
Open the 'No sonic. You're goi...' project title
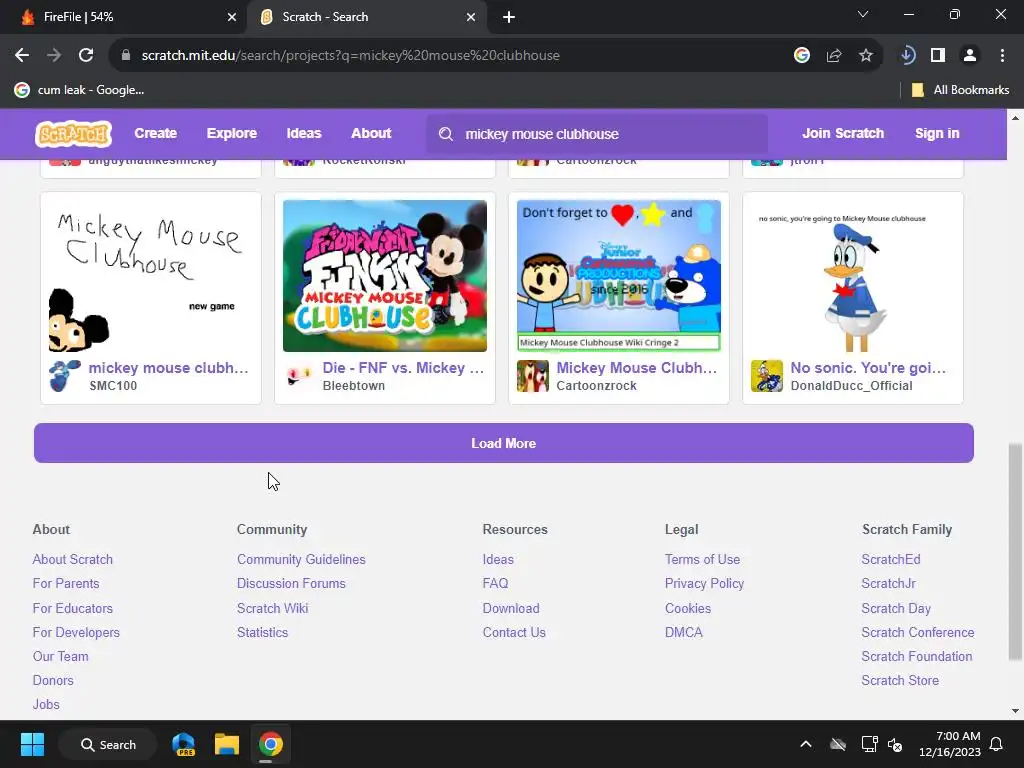[x=869, y=368]
